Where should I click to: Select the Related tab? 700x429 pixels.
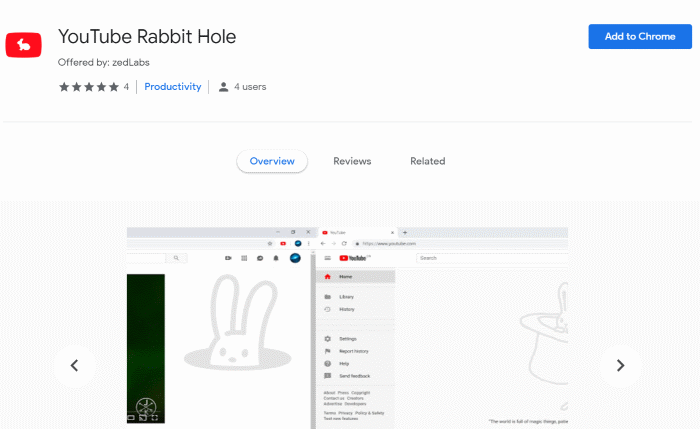click(428, 161)
